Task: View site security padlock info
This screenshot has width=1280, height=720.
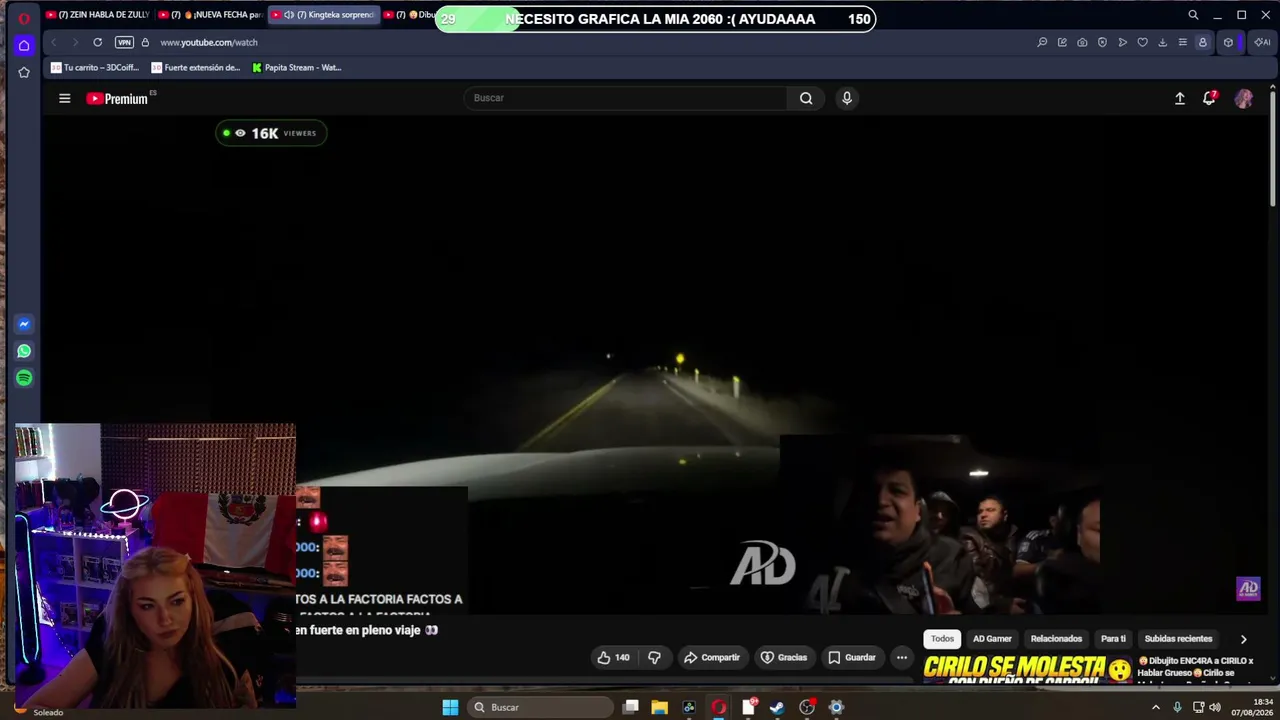Action: coord(145,42)
